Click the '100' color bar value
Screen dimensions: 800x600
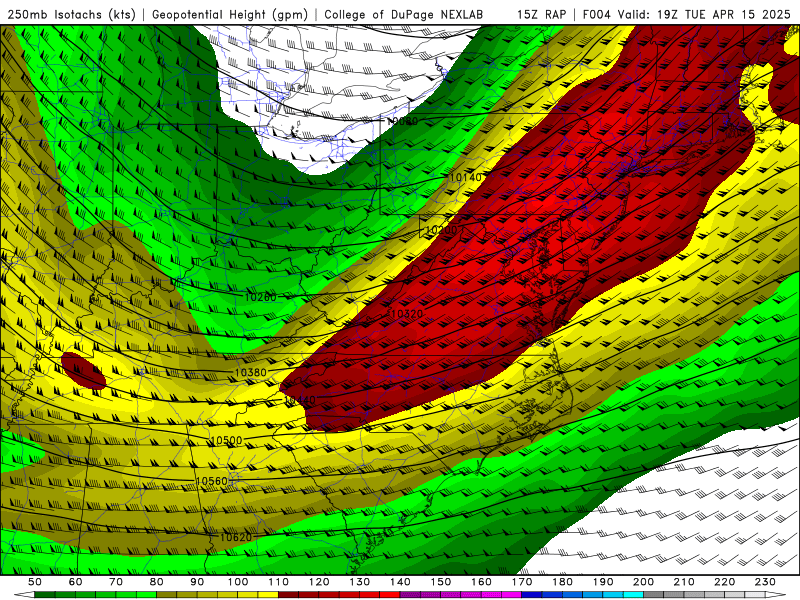click(x=238, y=582)
